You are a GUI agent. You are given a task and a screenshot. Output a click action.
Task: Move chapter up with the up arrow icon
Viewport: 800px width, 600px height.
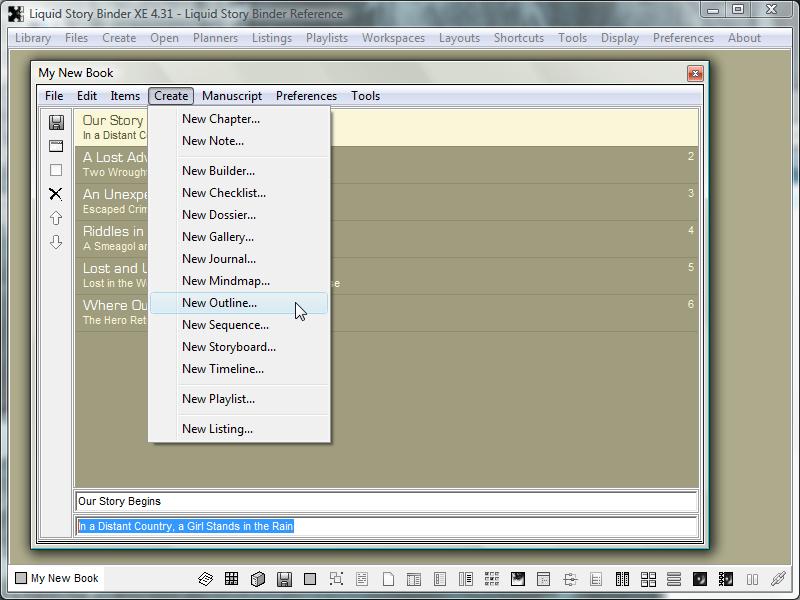pyautogui.click(x=56, y=218)
